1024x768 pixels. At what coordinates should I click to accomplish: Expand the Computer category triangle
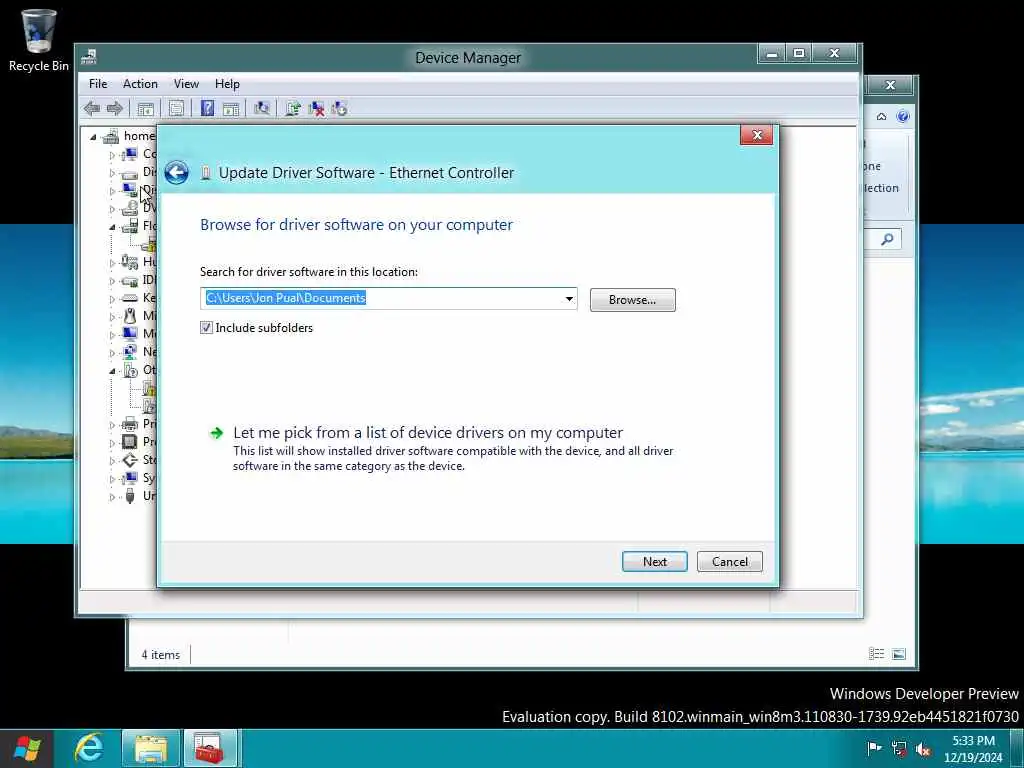tap(112, 155)
